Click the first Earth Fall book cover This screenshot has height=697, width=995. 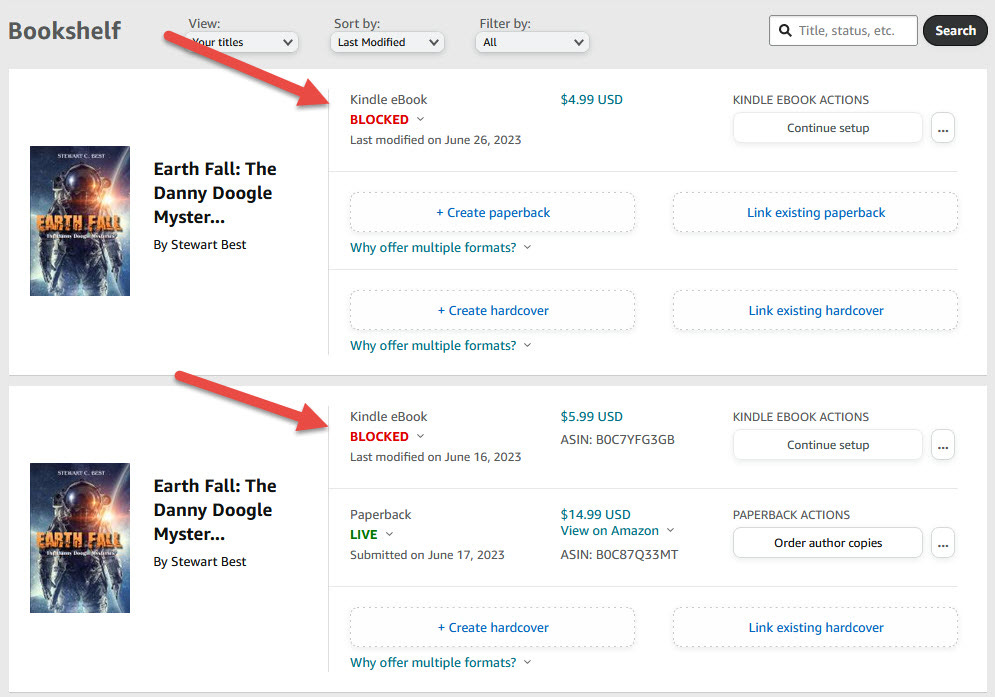pyautogui.click(x=80, y=221)
